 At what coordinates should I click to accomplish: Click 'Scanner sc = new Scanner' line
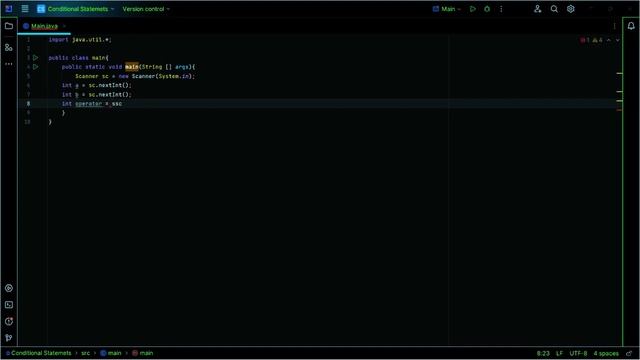pos(135,76)
